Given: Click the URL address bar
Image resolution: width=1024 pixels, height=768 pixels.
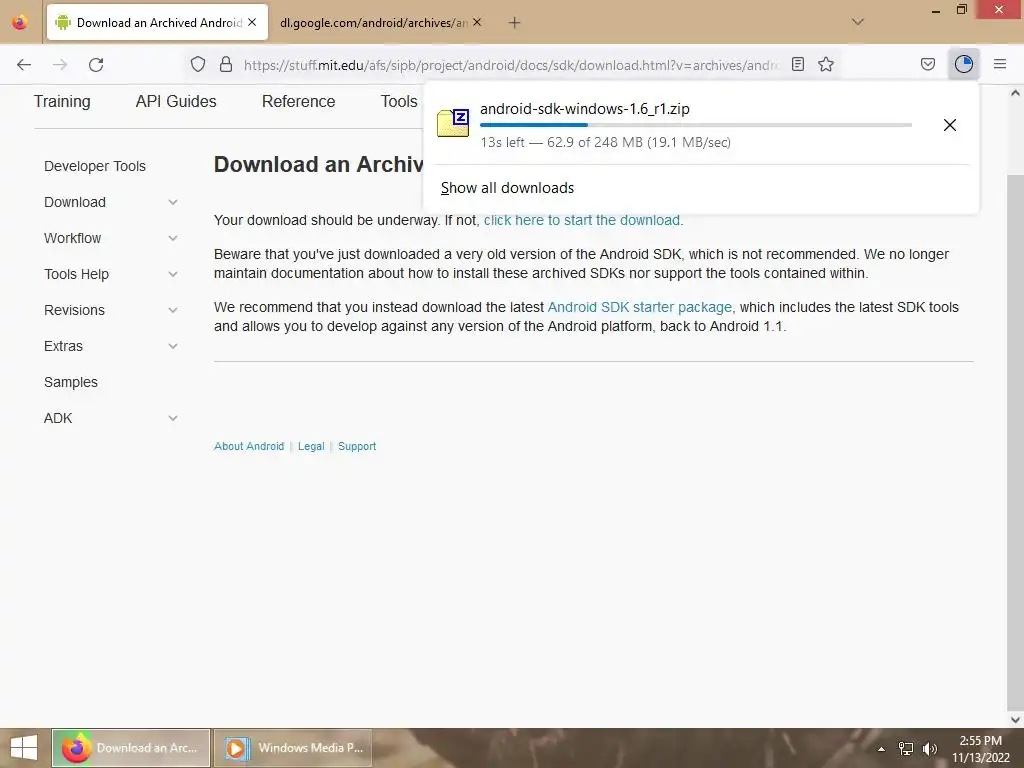Looking at the screenshot, I should 511,65.
